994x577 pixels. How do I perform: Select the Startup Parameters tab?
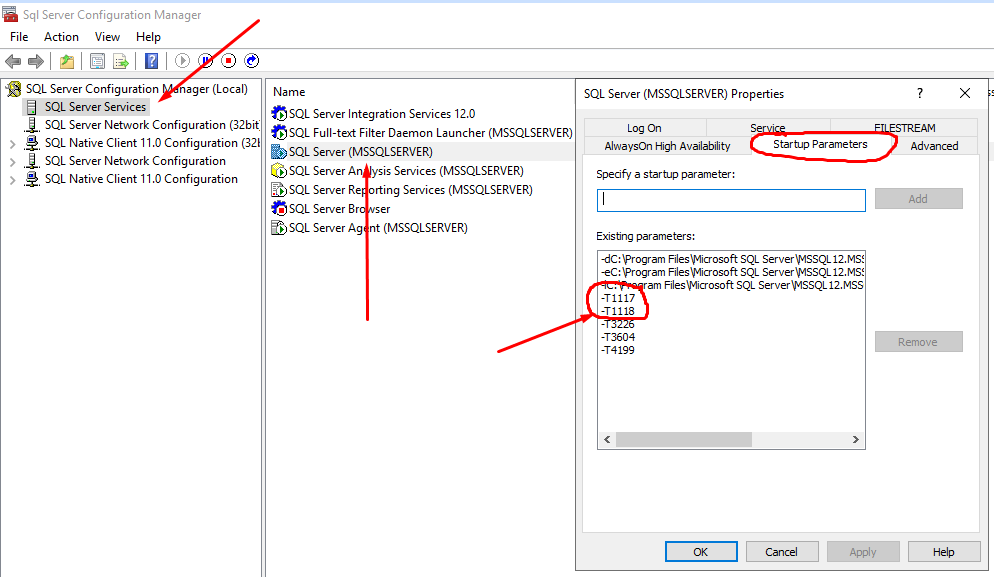[820, 145]
